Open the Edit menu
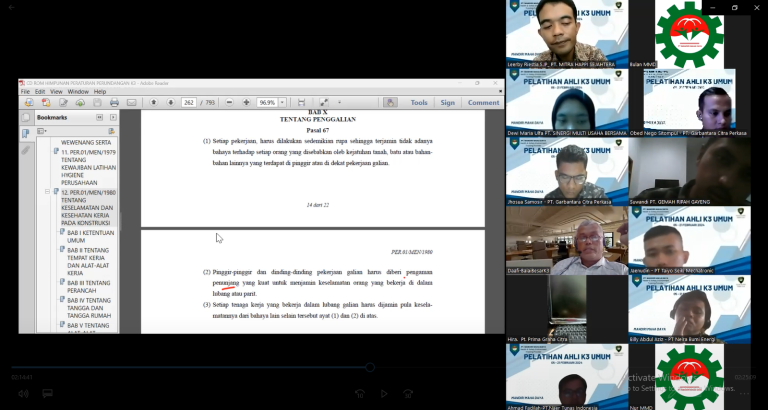 (x=40, y=92)
